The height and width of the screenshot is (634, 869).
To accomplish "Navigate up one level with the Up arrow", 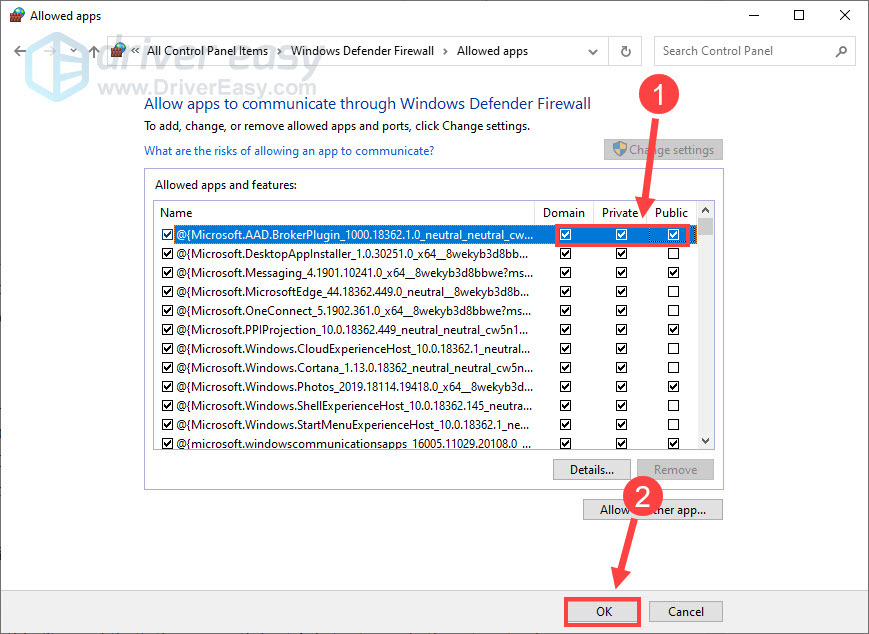I will [x=94, y=52].
